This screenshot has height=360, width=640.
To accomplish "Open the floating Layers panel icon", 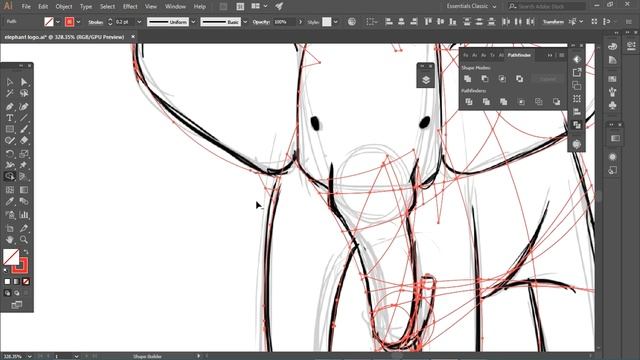I will click(426, 80).
